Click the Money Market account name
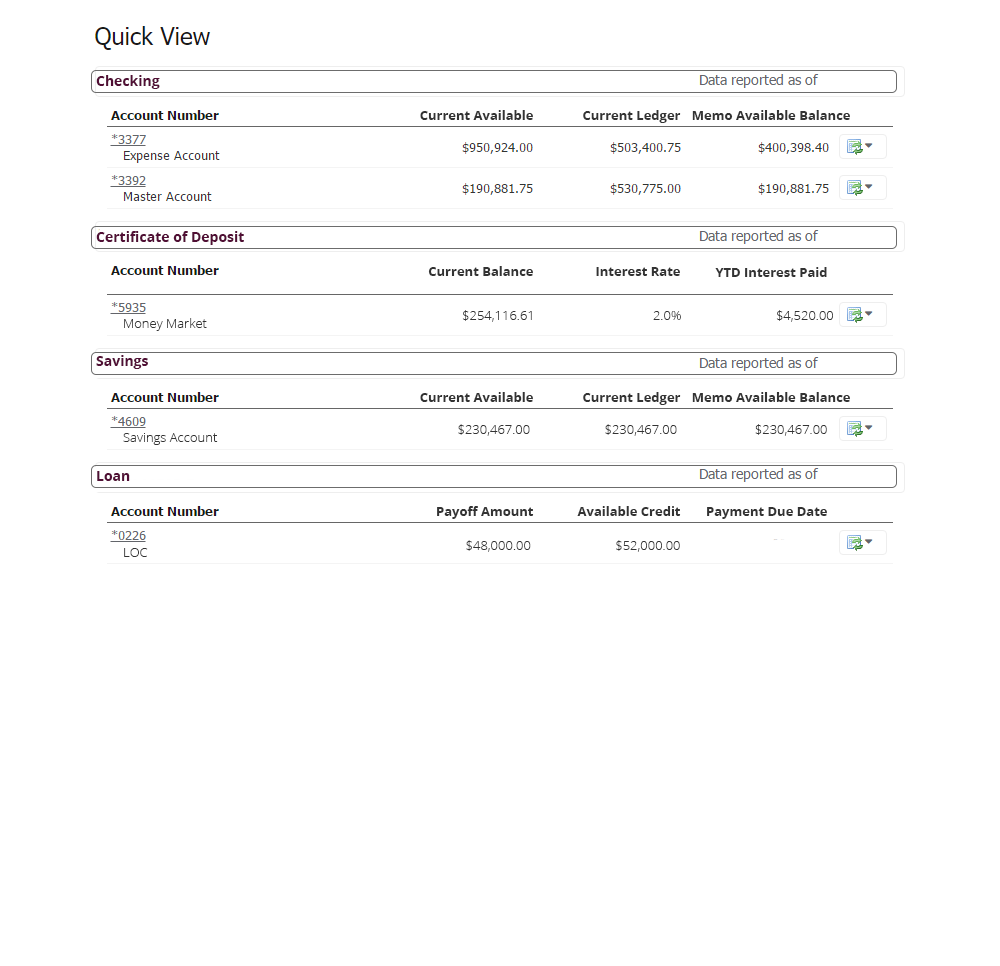The image size is (1000, 966). pos(165,324)
